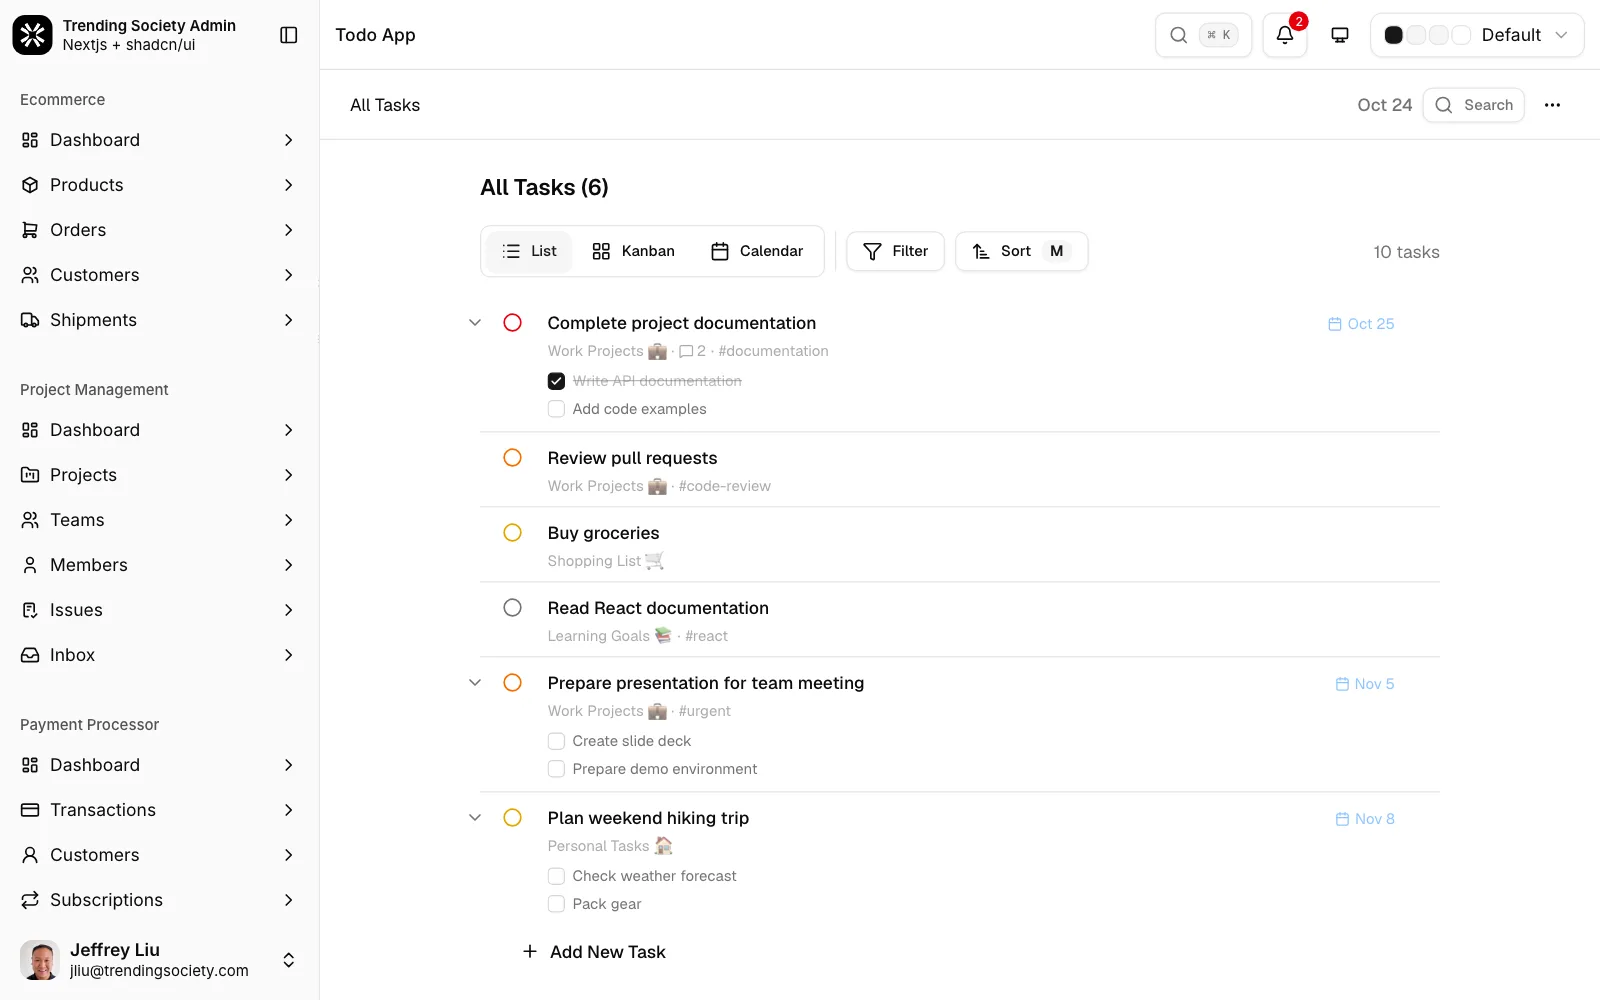Switch to List view
This screenshot has width=1600, height=1000.
(529, 251)
